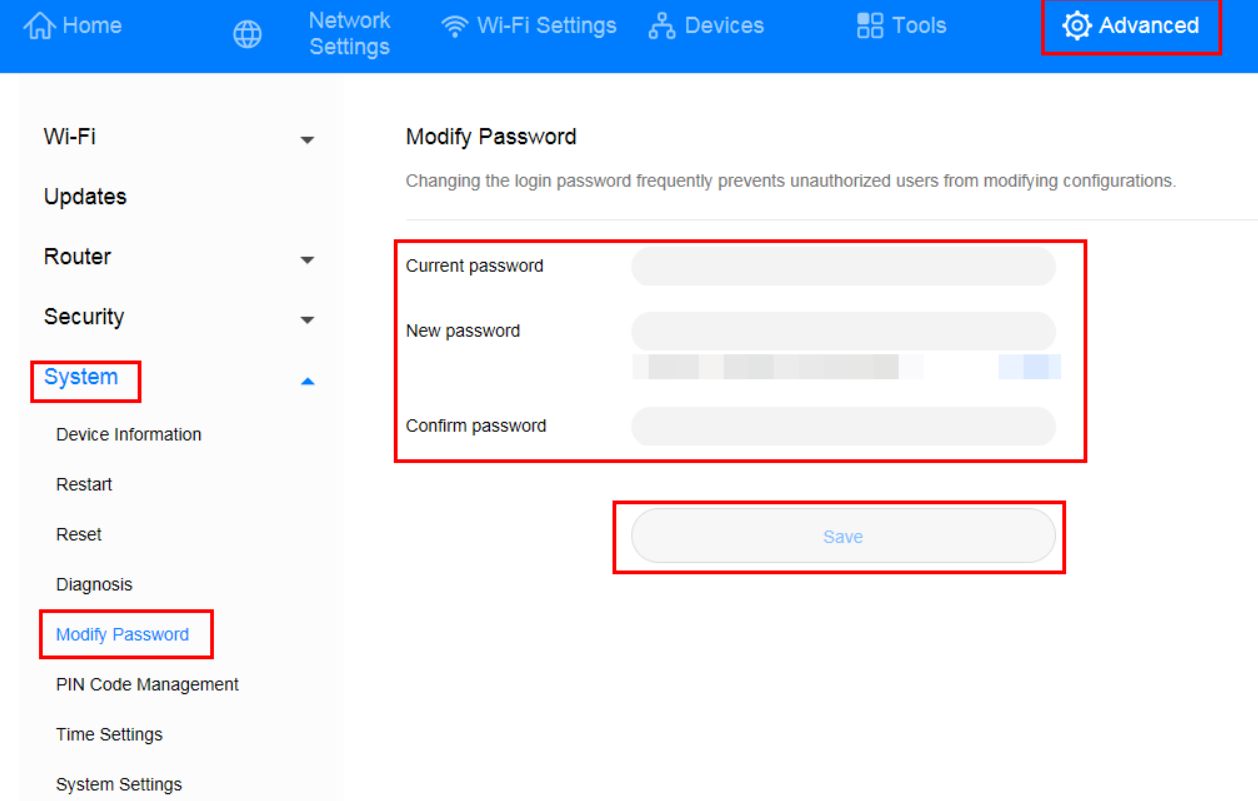Screen dimensions: 1258x801
Task: Expand the Security section
Action: pyautogui.click(x=306, y=320)
